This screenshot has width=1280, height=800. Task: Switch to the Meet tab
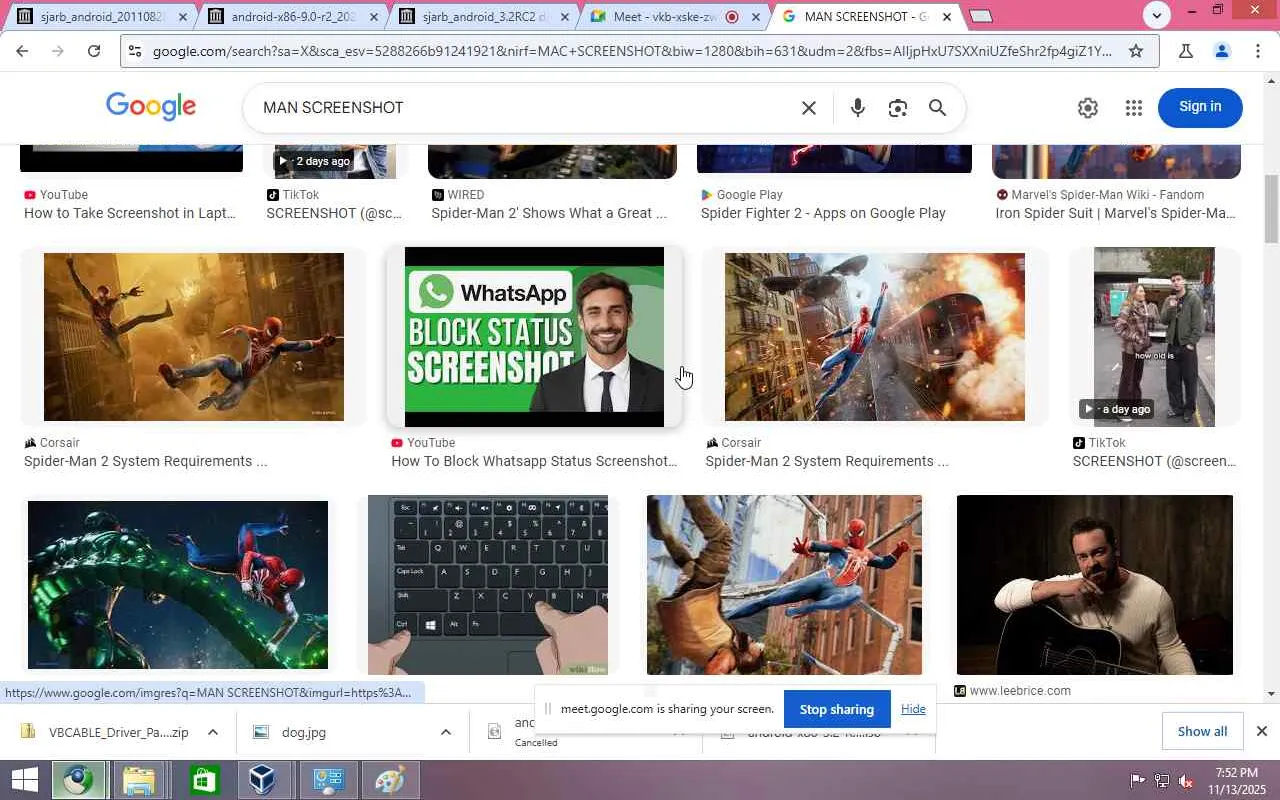coord(675,17)
